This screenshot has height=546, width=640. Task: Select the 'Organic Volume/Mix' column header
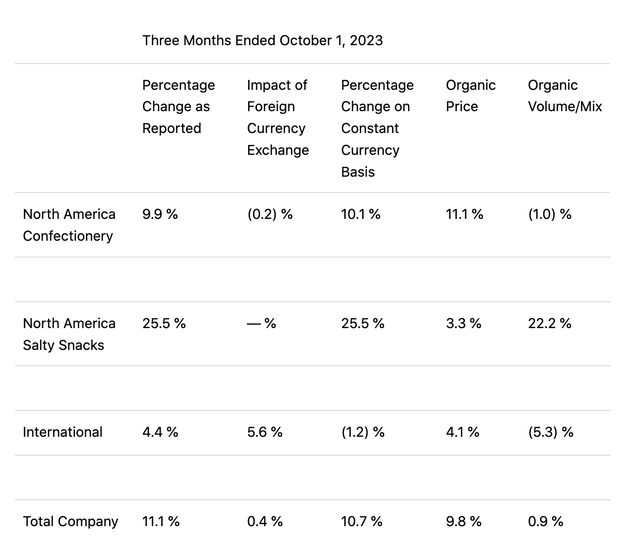[x=564, y=96]
